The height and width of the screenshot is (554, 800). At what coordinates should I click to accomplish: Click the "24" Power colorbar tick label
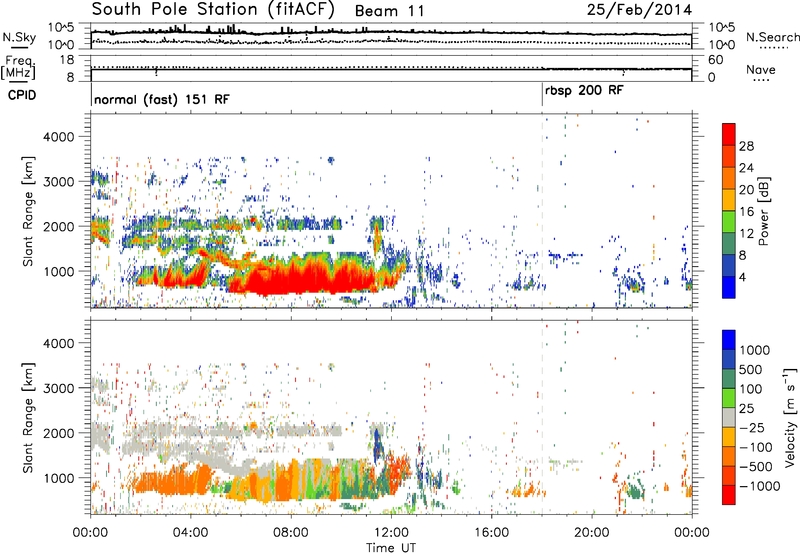746,168
